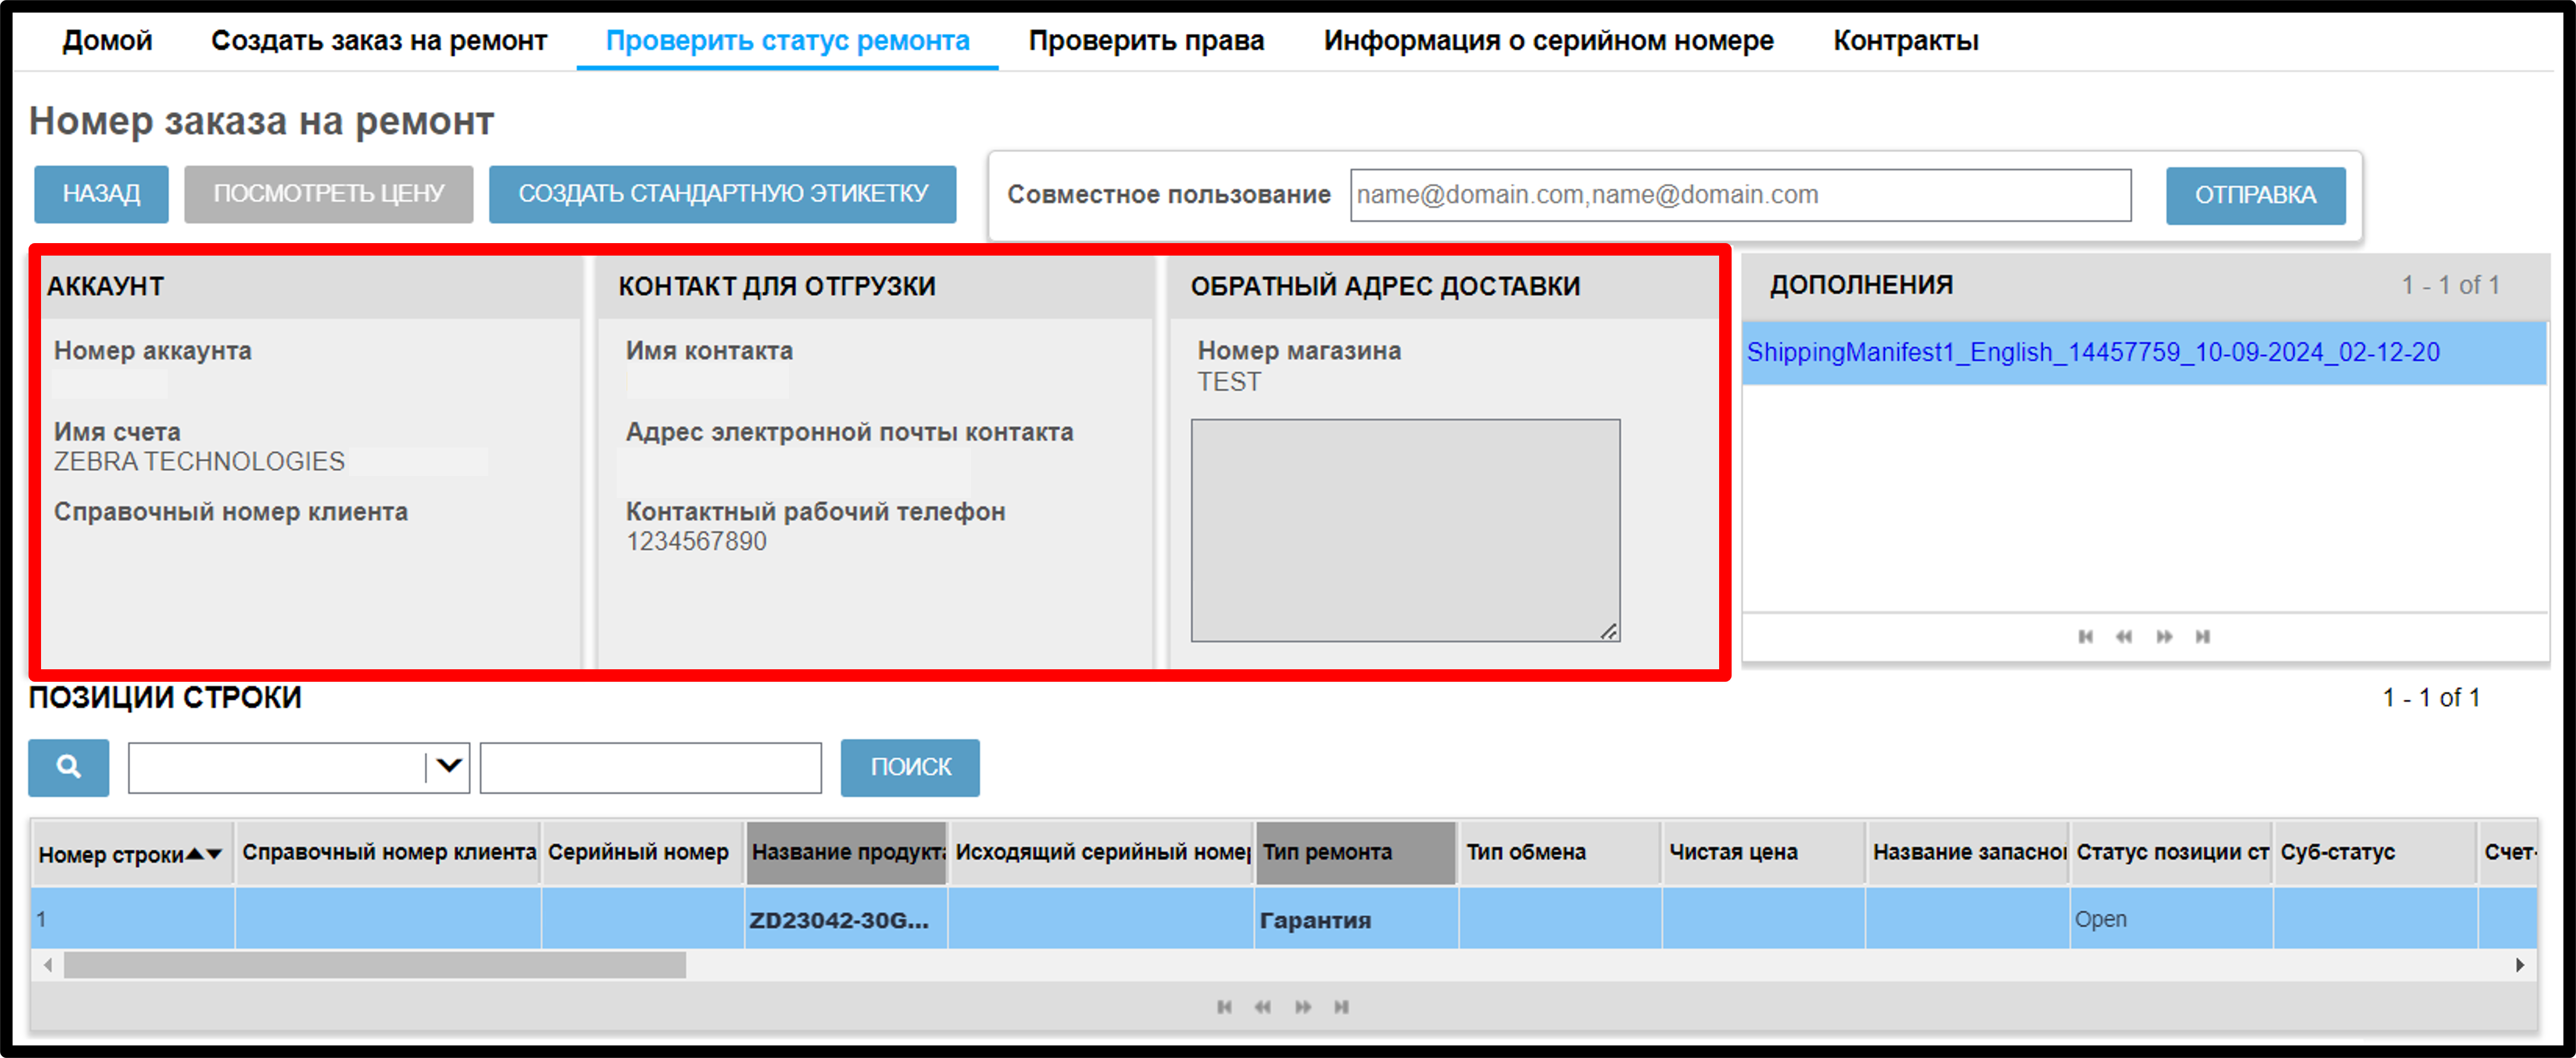Go to previous page in Дополнения pager
The image size is (2576, 1058).
2124,636
